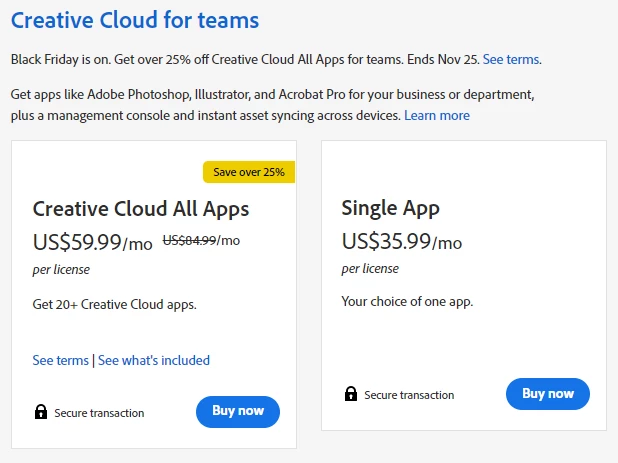Click the Your choice of one app text

point(407,301)
